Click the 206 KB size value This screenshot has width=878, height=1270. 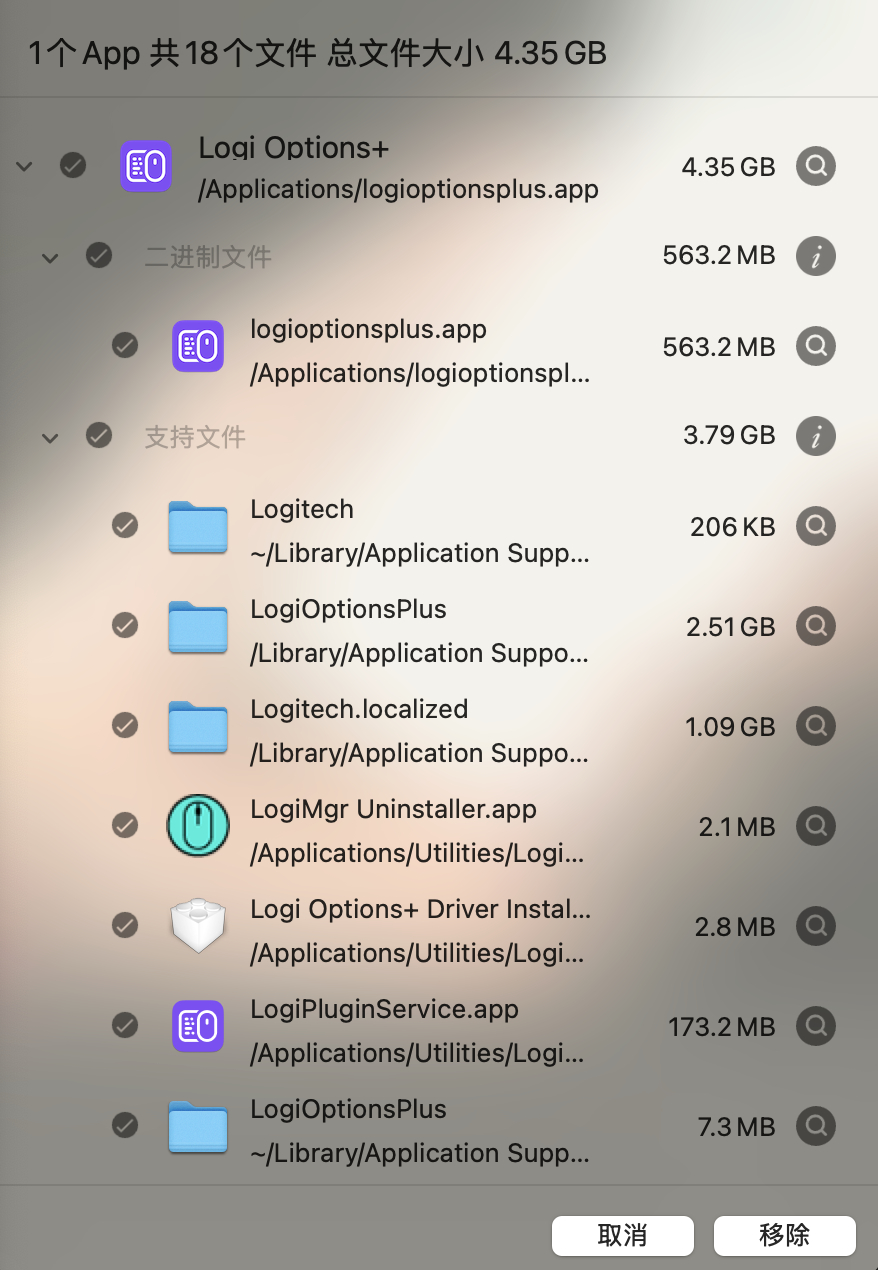click(x=733, y=527)
